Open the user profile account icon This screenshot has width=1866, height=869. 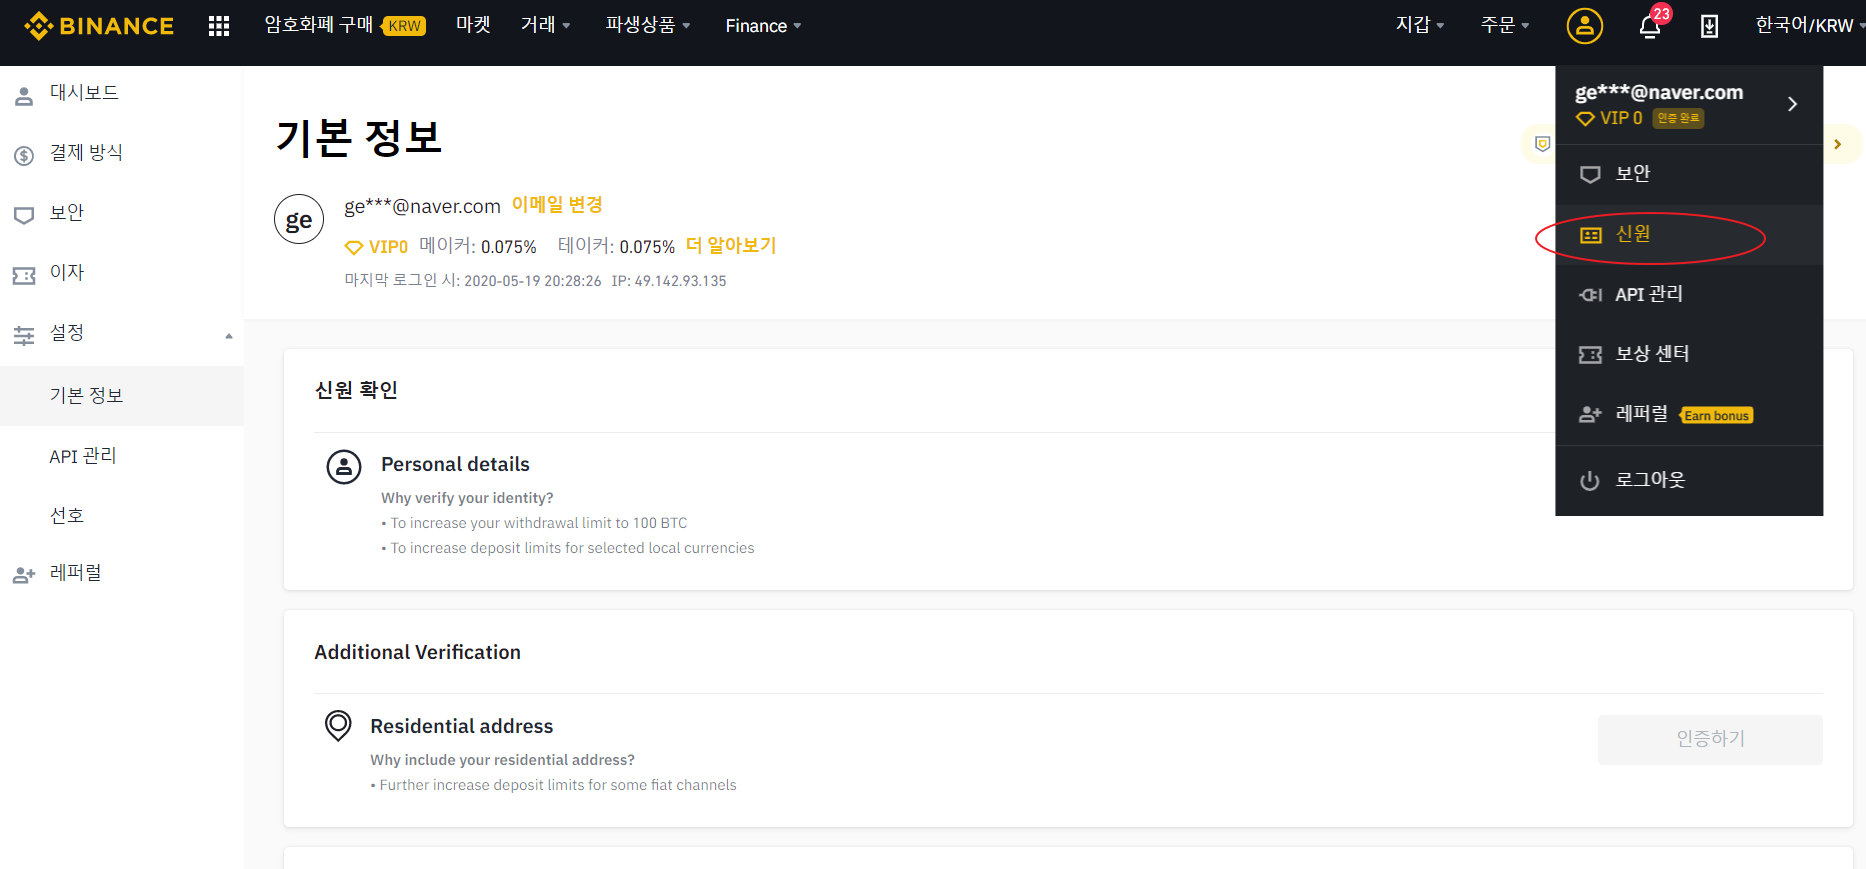tap(1584, 26)
